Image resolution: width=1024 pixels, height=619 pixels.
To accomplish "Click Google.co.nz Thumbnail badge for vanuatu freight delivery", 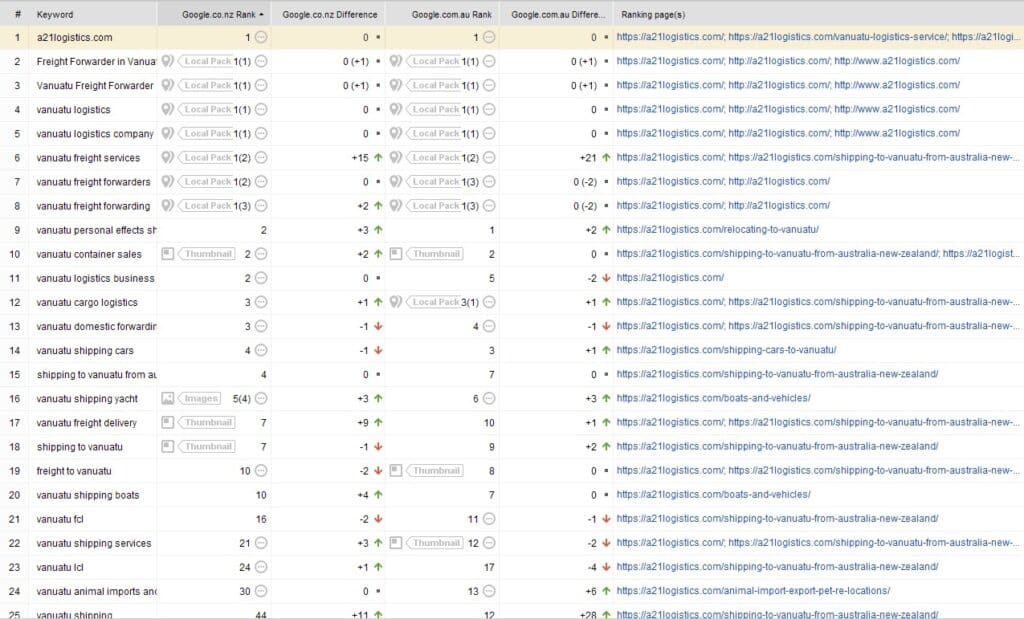I will pyautogui.click(x=207, y=422).
